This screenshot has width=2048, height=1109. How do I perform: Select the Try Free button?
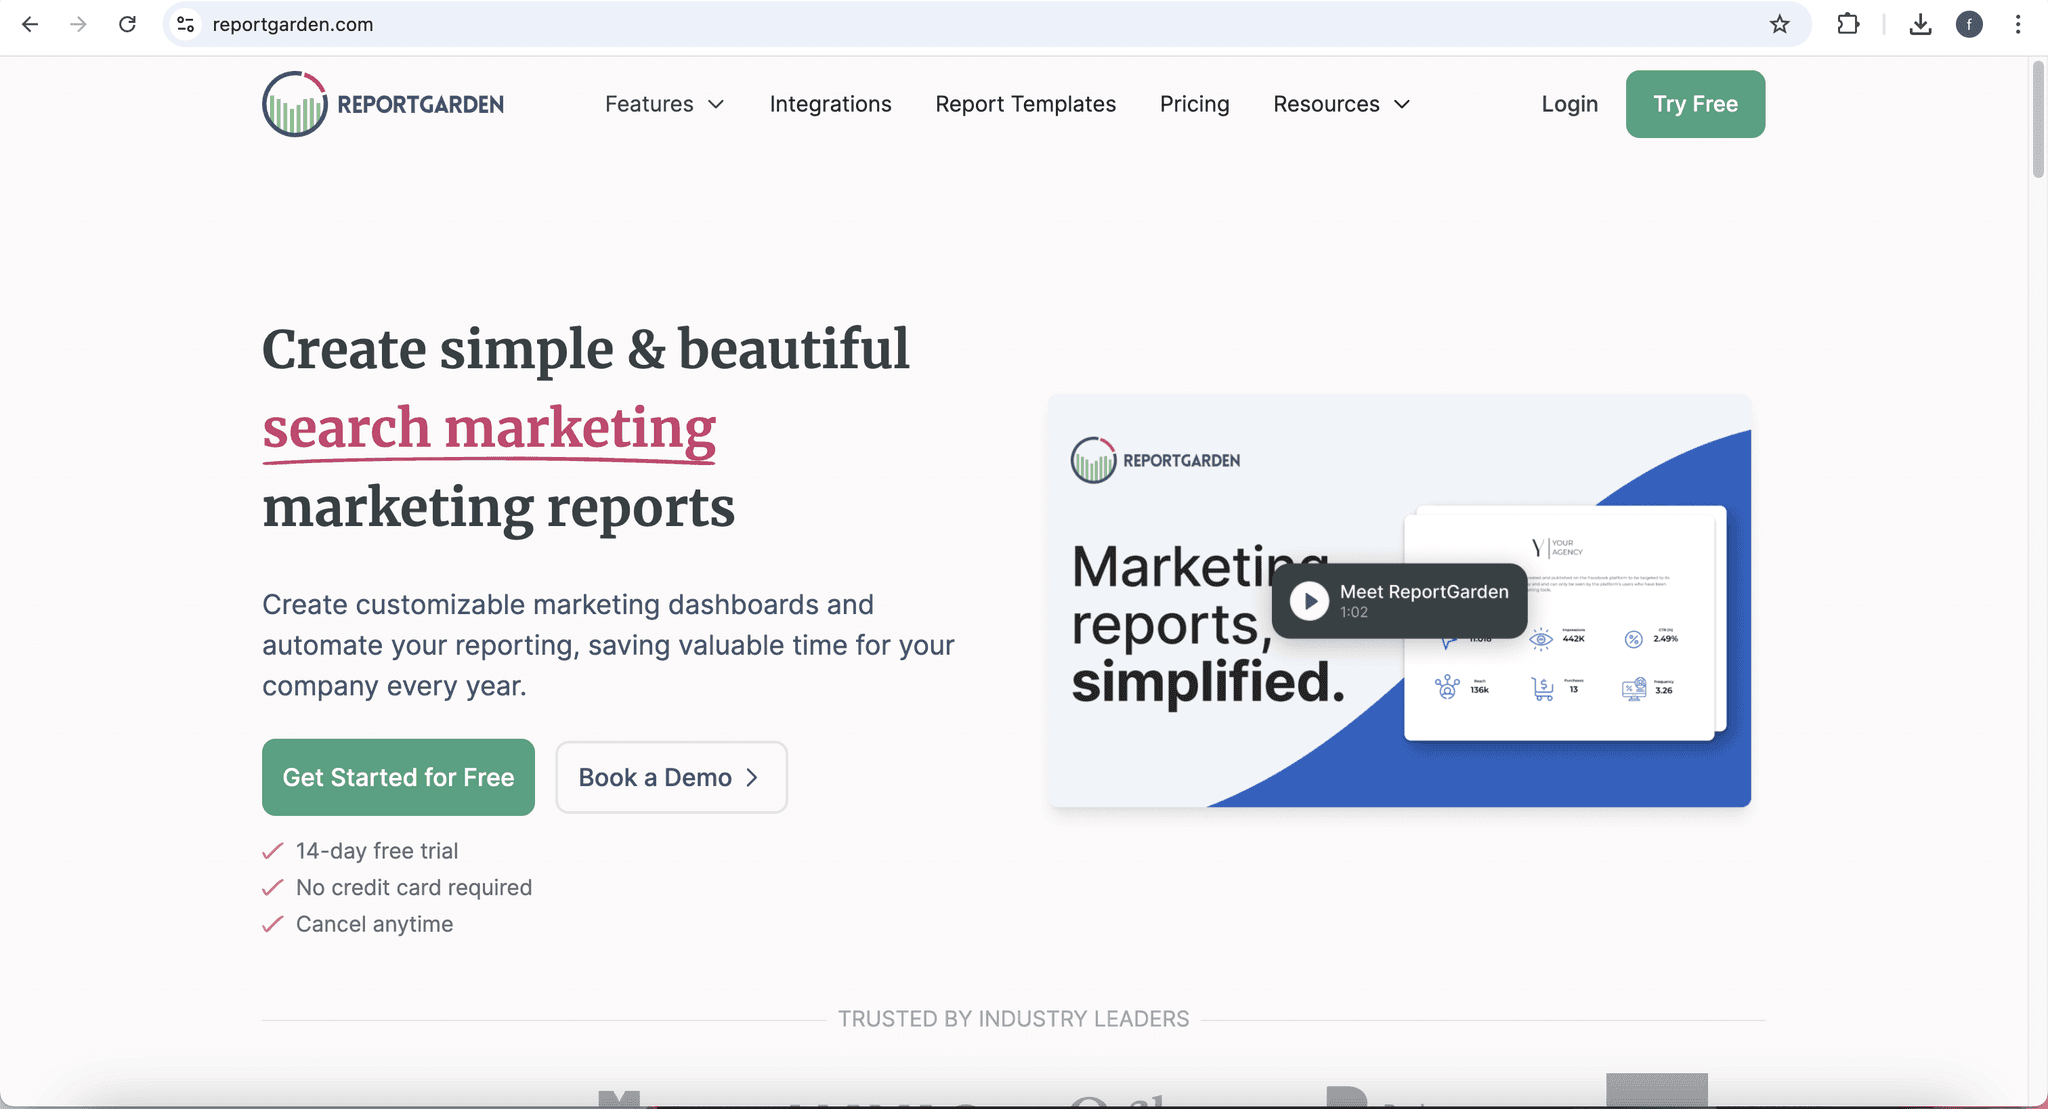(x=1695, y=103)
